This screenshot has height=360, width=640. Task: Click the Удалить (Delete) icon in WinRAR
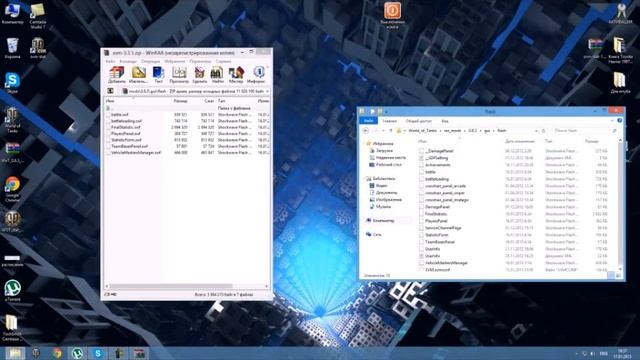[x=200, y=75]
